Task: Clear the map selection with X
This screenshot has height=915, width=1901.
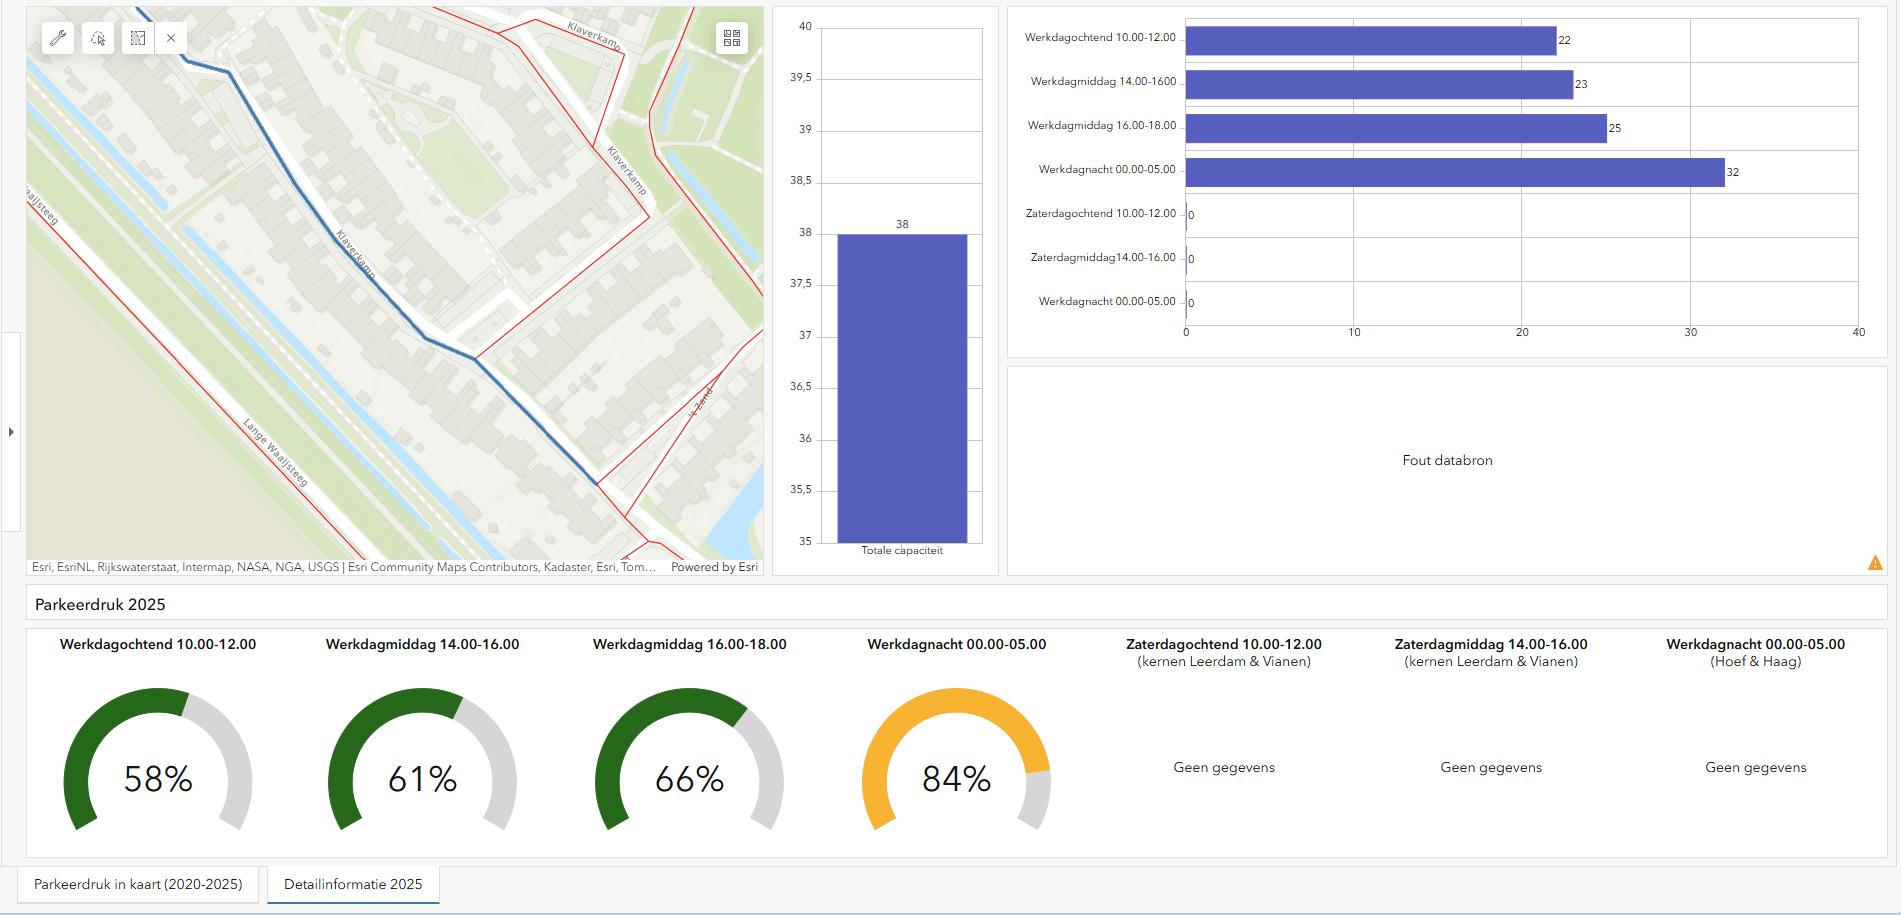Action: pyautogui.click(x=171, y=38)
